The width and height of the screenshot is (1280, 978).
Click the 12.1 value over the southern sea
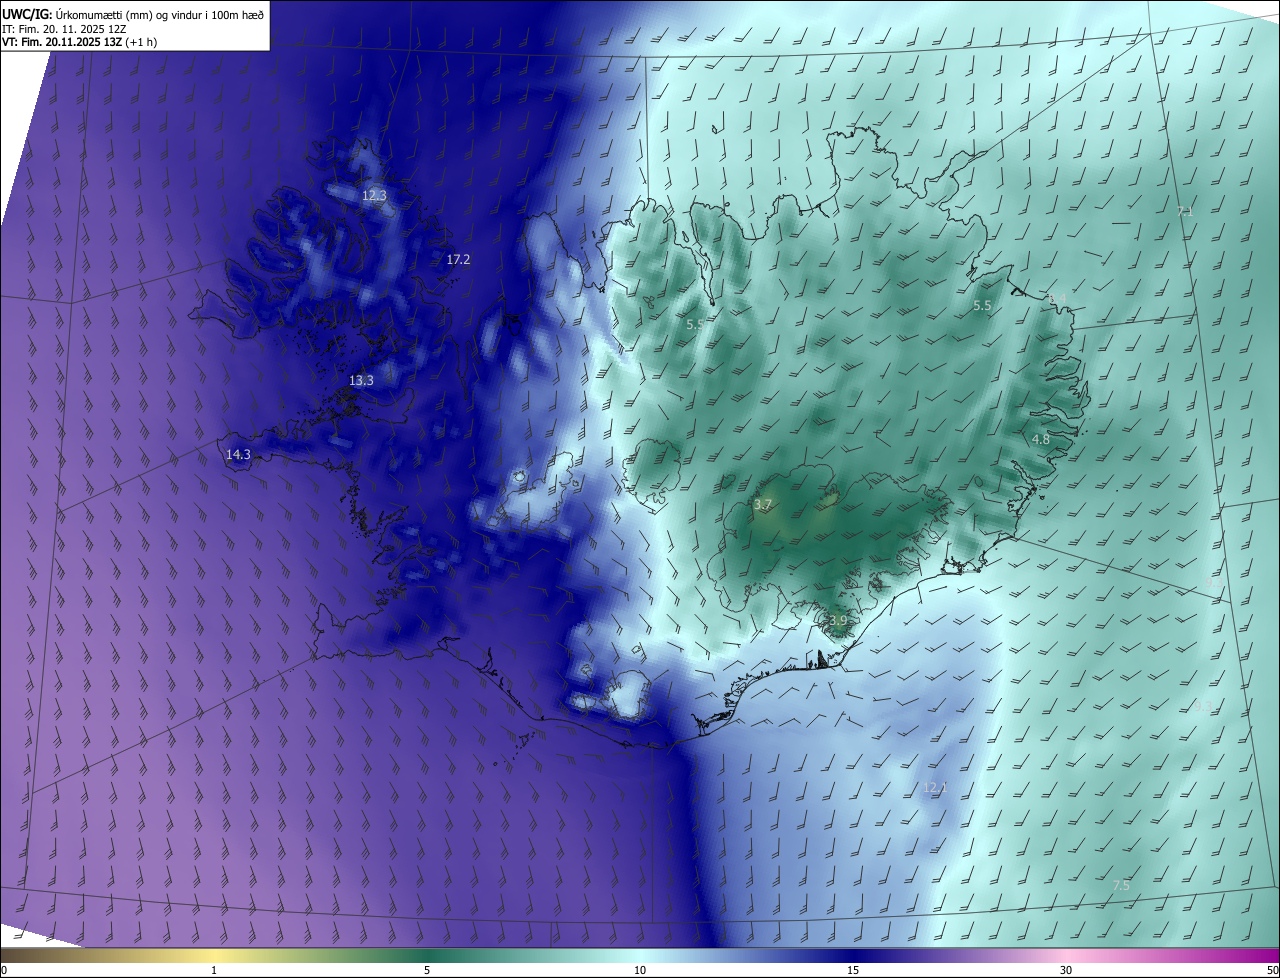[x=934, y=788]
